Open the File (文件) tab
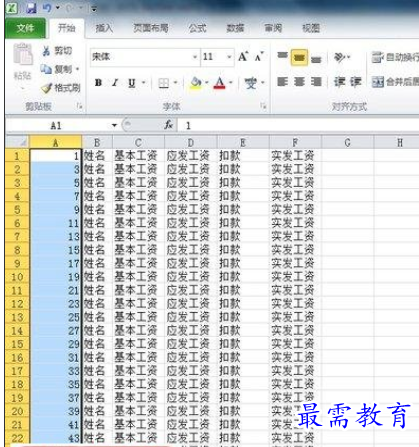419x447 pixels. click(25, 28)
